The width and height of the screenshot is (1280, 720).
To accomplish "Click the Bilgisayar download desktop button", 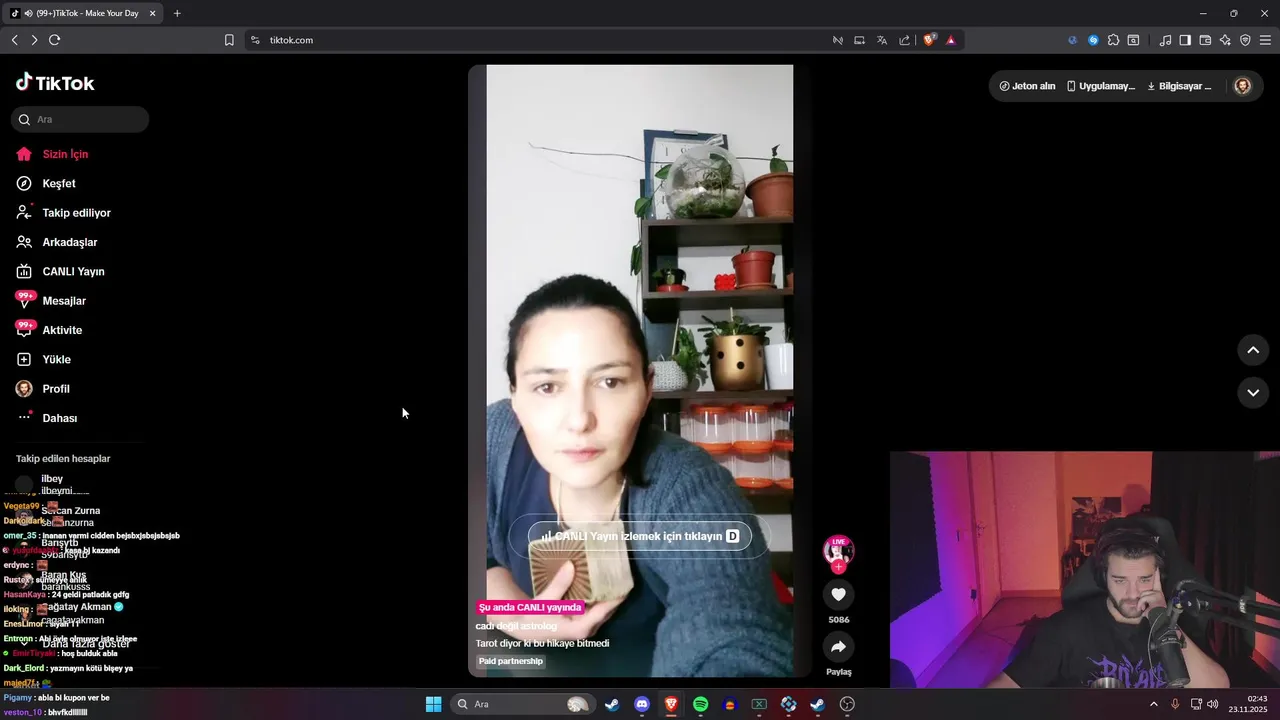I will click(x=1179, y=86).
